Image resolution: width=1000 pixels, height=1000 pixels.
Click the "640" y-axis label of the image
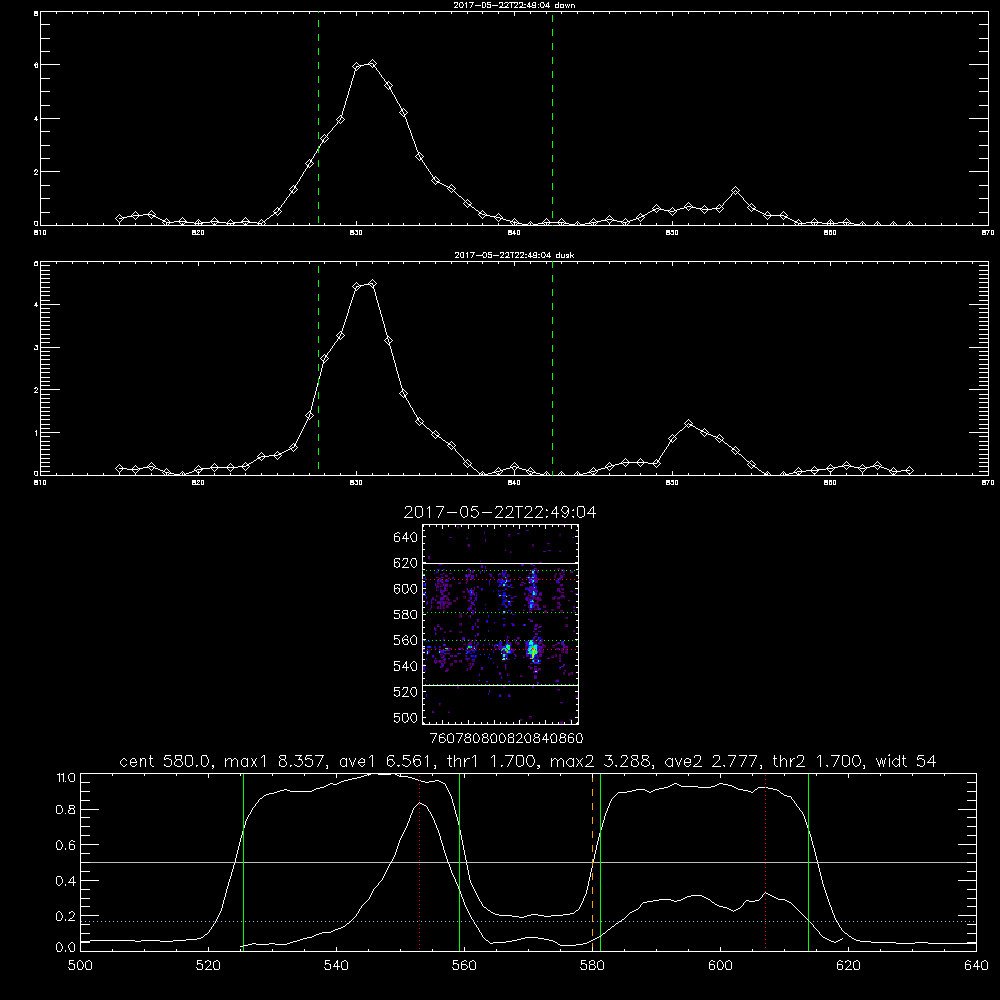[x=406, y=538]
